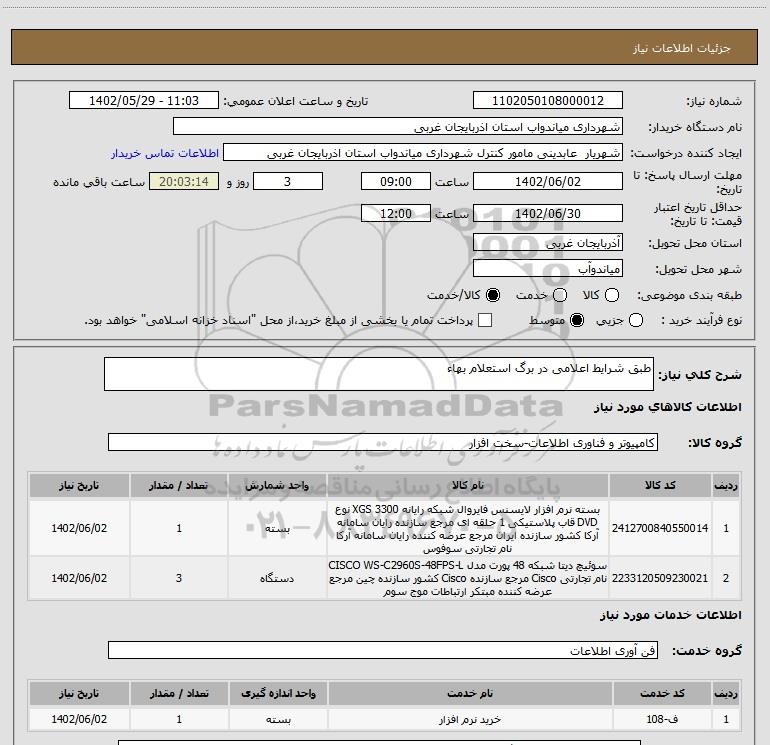Click the response deadline date 1402/06/02 field
This screenshot has height=745, width=770.
tap(547, 182)
